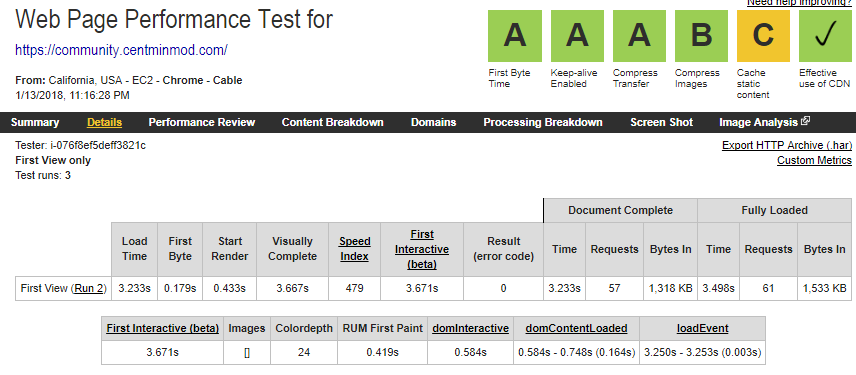
Task: Click the 0.179s First Byte value
Action: (180, 288)
